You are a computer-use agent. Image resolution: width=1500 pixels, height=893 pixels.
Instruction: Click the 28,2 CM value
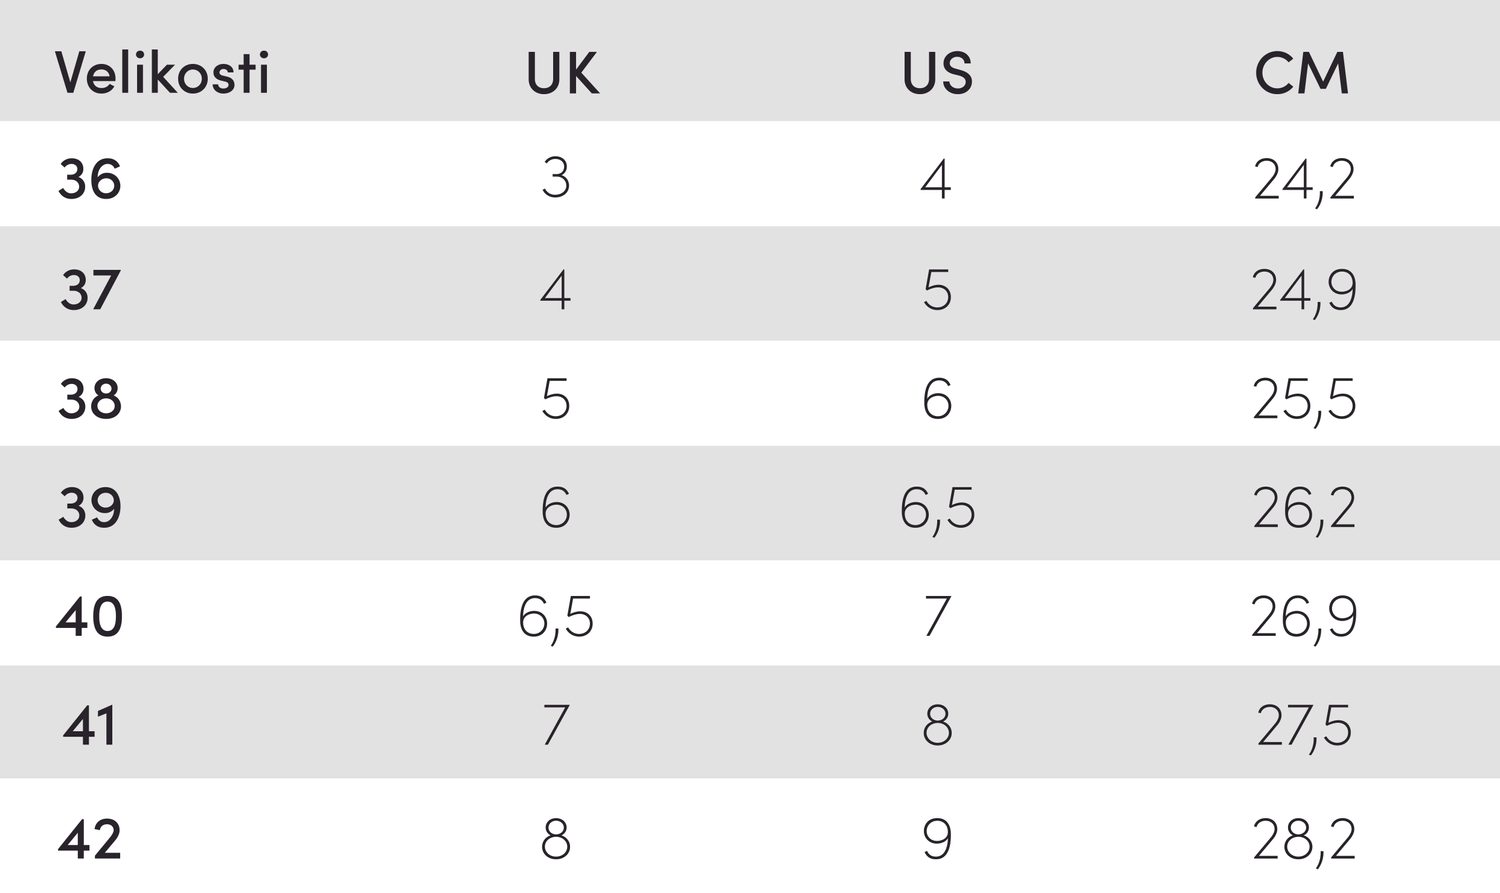[x=1305, y=841]
